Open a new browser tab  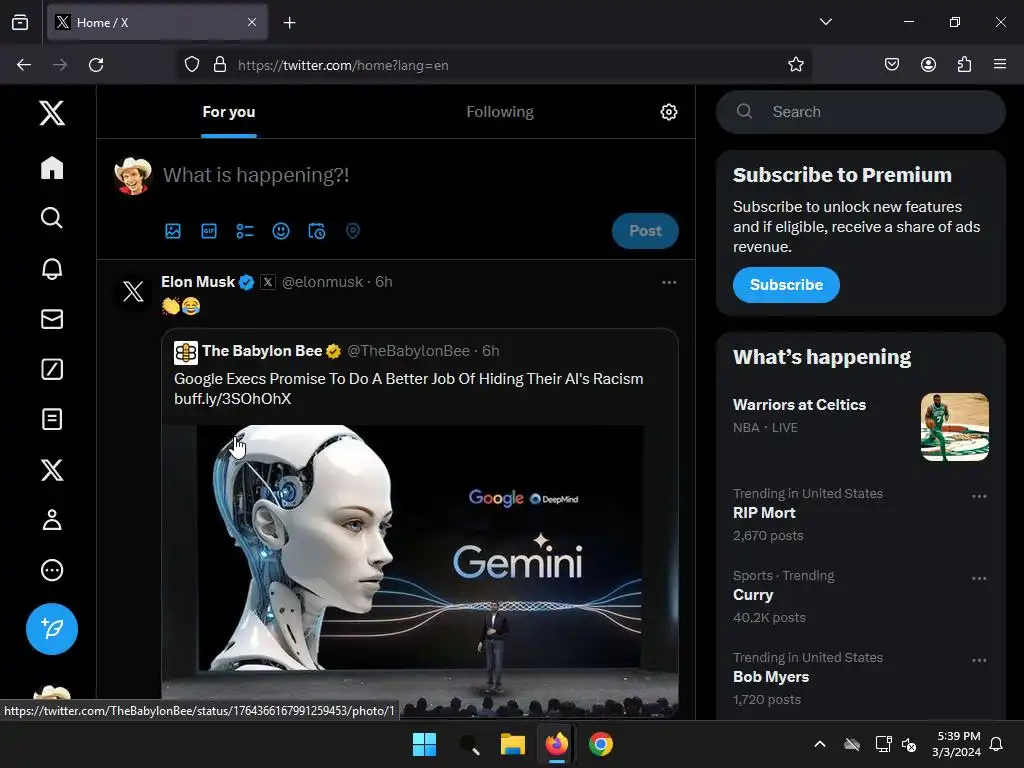click(289, 23)
